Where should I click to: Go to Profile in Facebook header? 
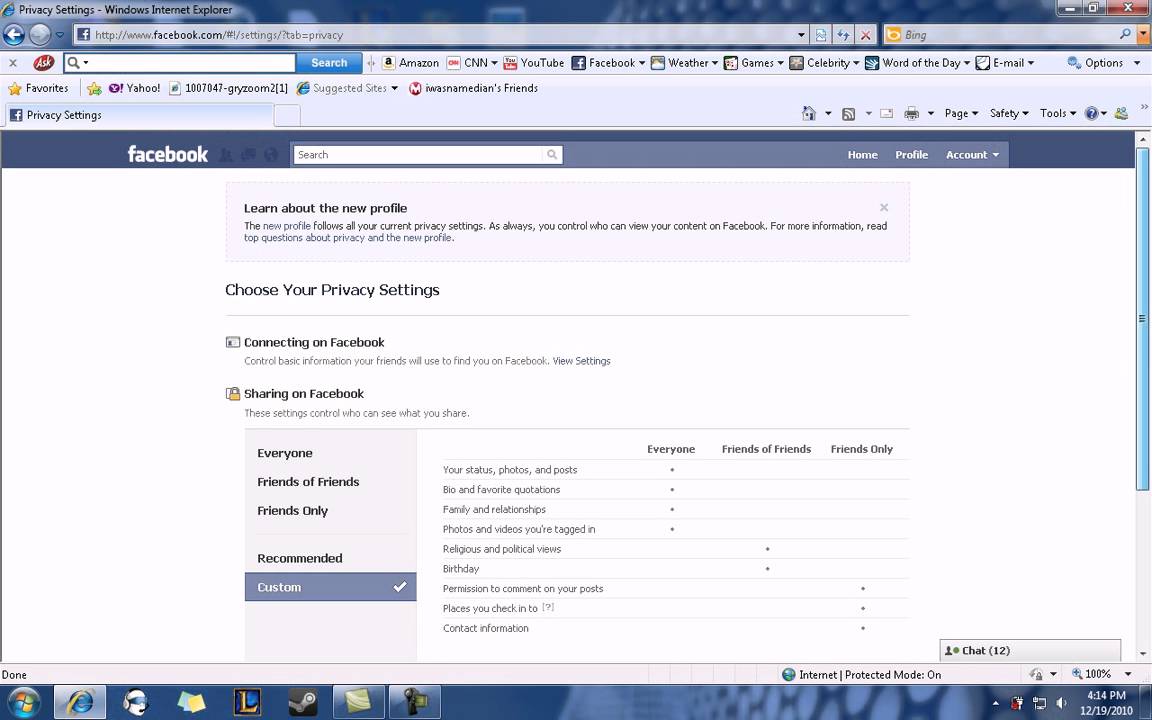coord(911,154)
